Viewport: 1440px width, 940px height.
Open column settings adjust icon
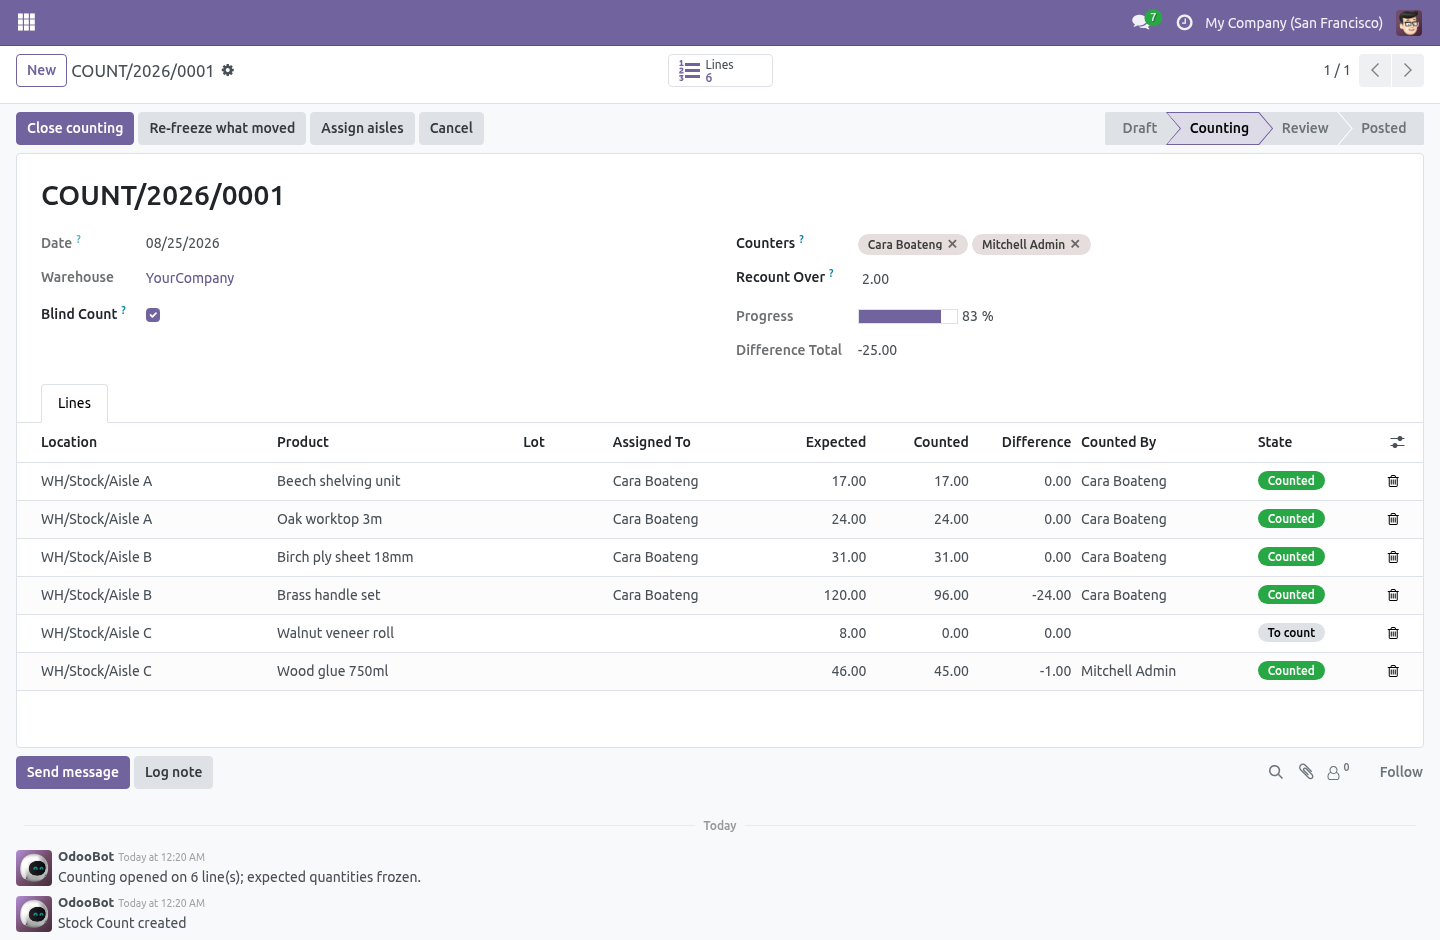click(1397, 442)
